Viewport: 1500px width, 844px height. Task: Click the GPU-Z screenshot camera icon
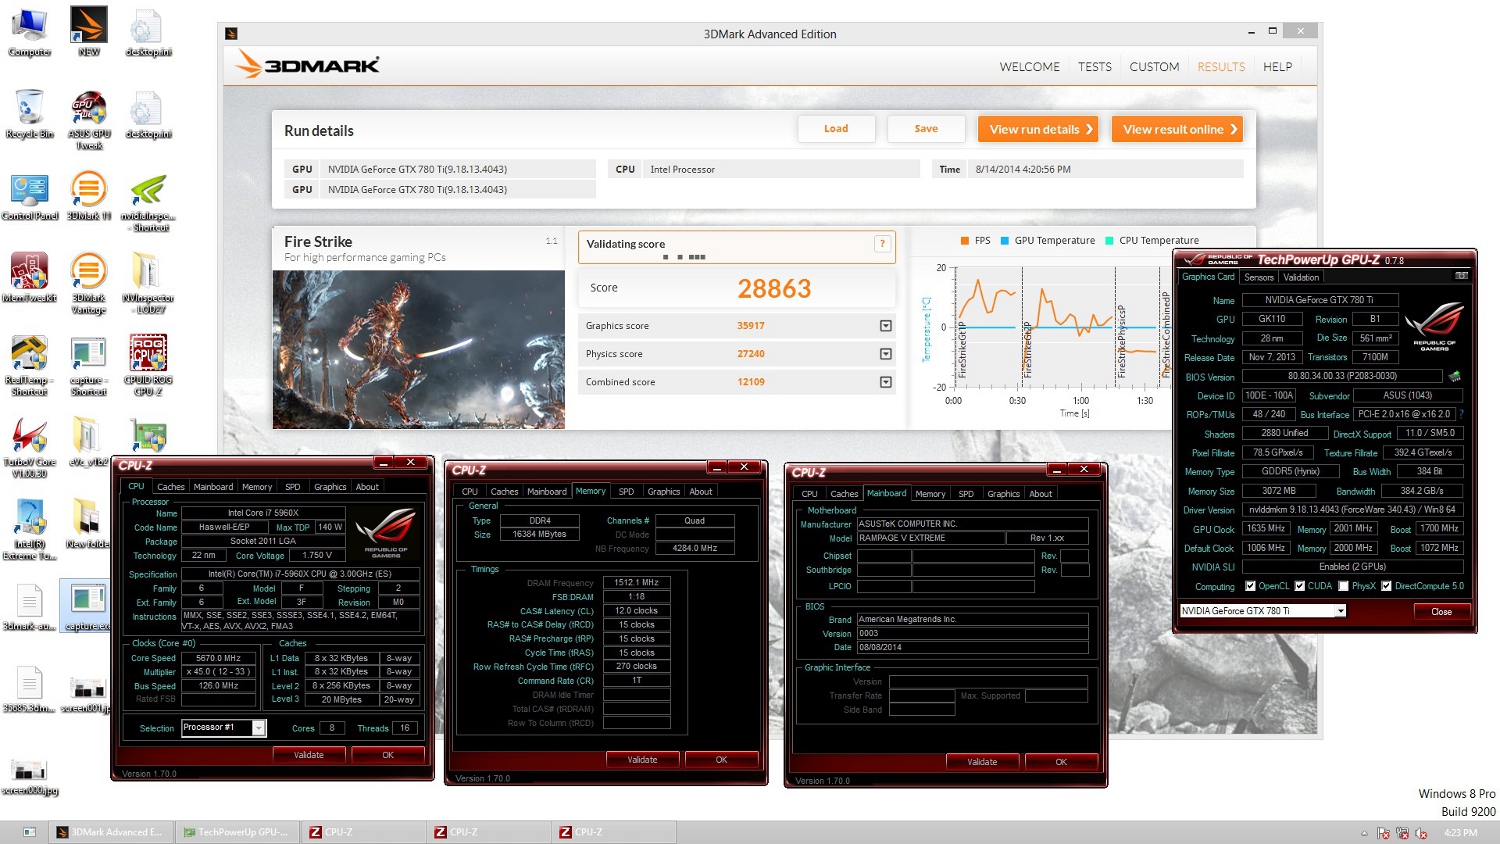coord(1461,276)
